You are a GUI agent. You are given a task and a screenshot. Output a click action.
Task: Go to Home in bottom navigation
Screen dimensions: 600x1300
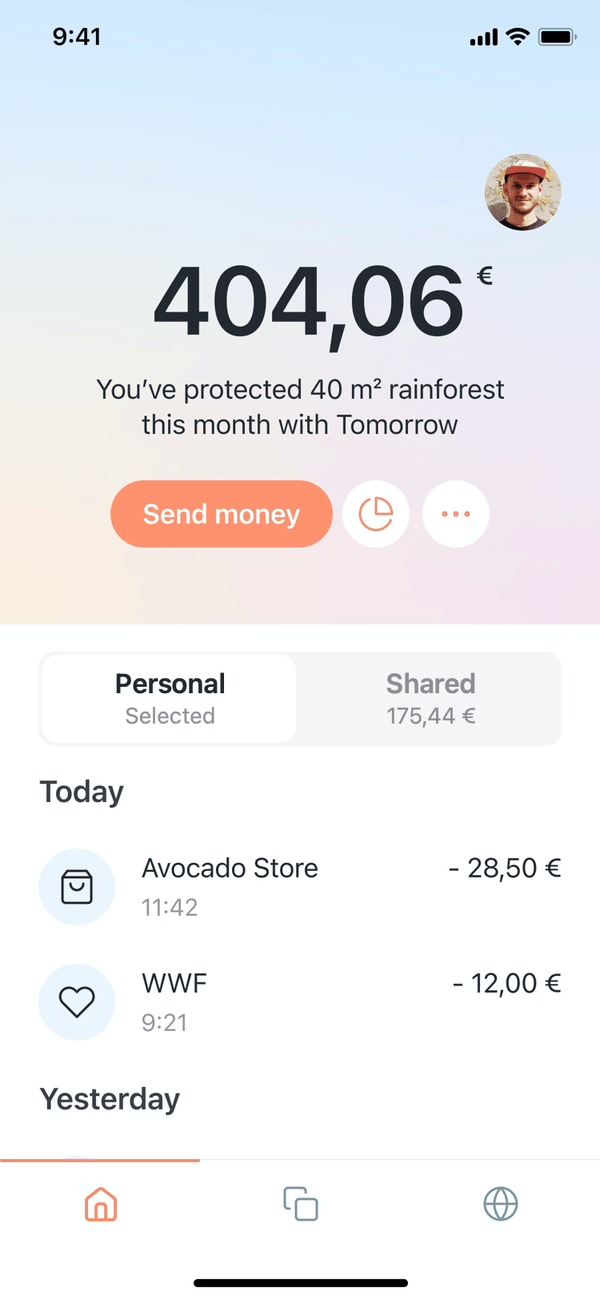click(x=100, y=1205)
